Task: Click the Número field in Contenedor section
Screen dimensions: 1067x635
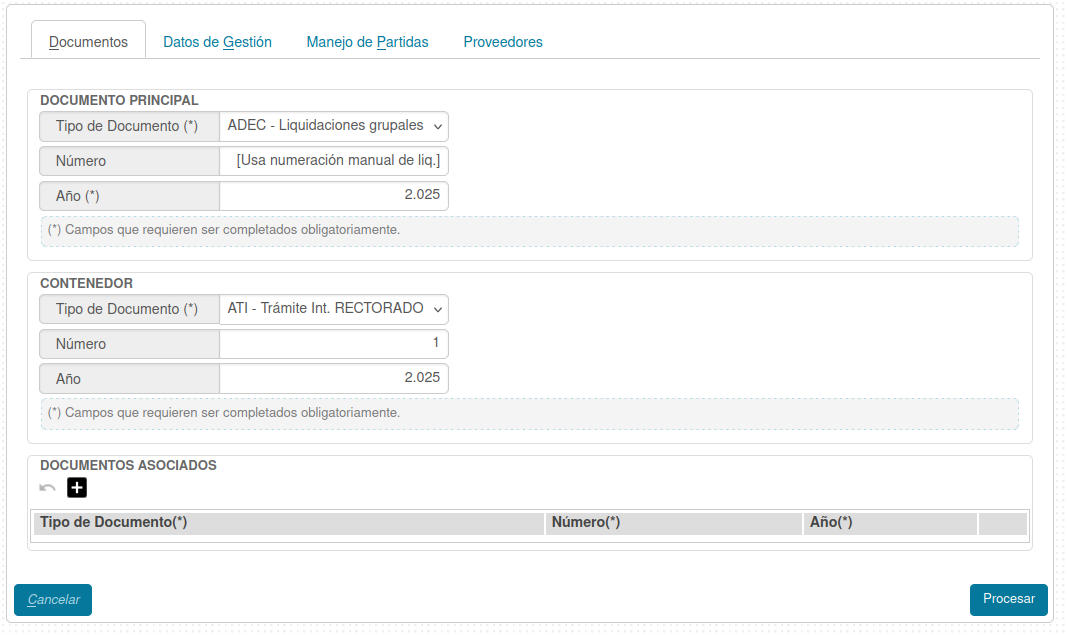Action: pos(334,344)
